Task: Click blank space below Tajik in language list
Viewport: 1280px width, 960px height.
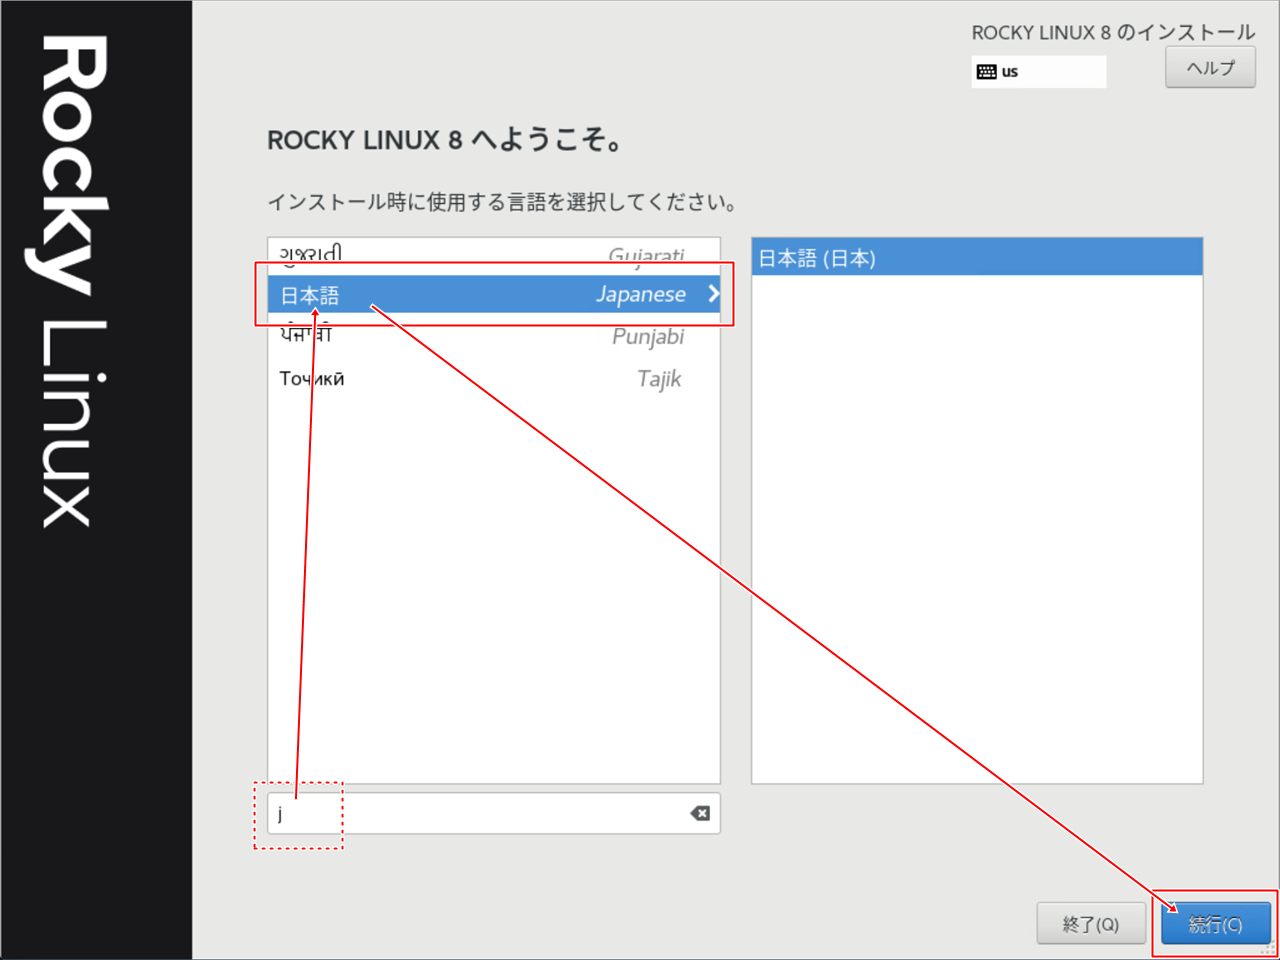Action: coord(493,580)
